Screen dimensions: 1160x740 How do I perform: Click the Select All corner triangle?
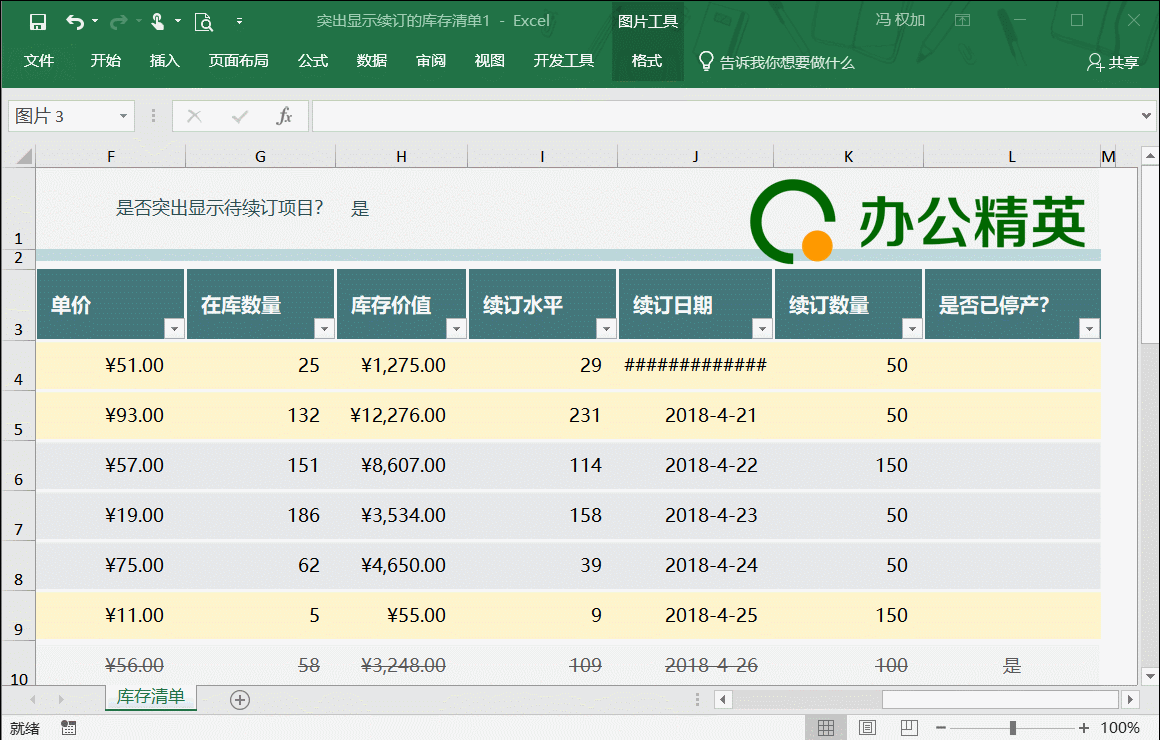pos(22,157)
